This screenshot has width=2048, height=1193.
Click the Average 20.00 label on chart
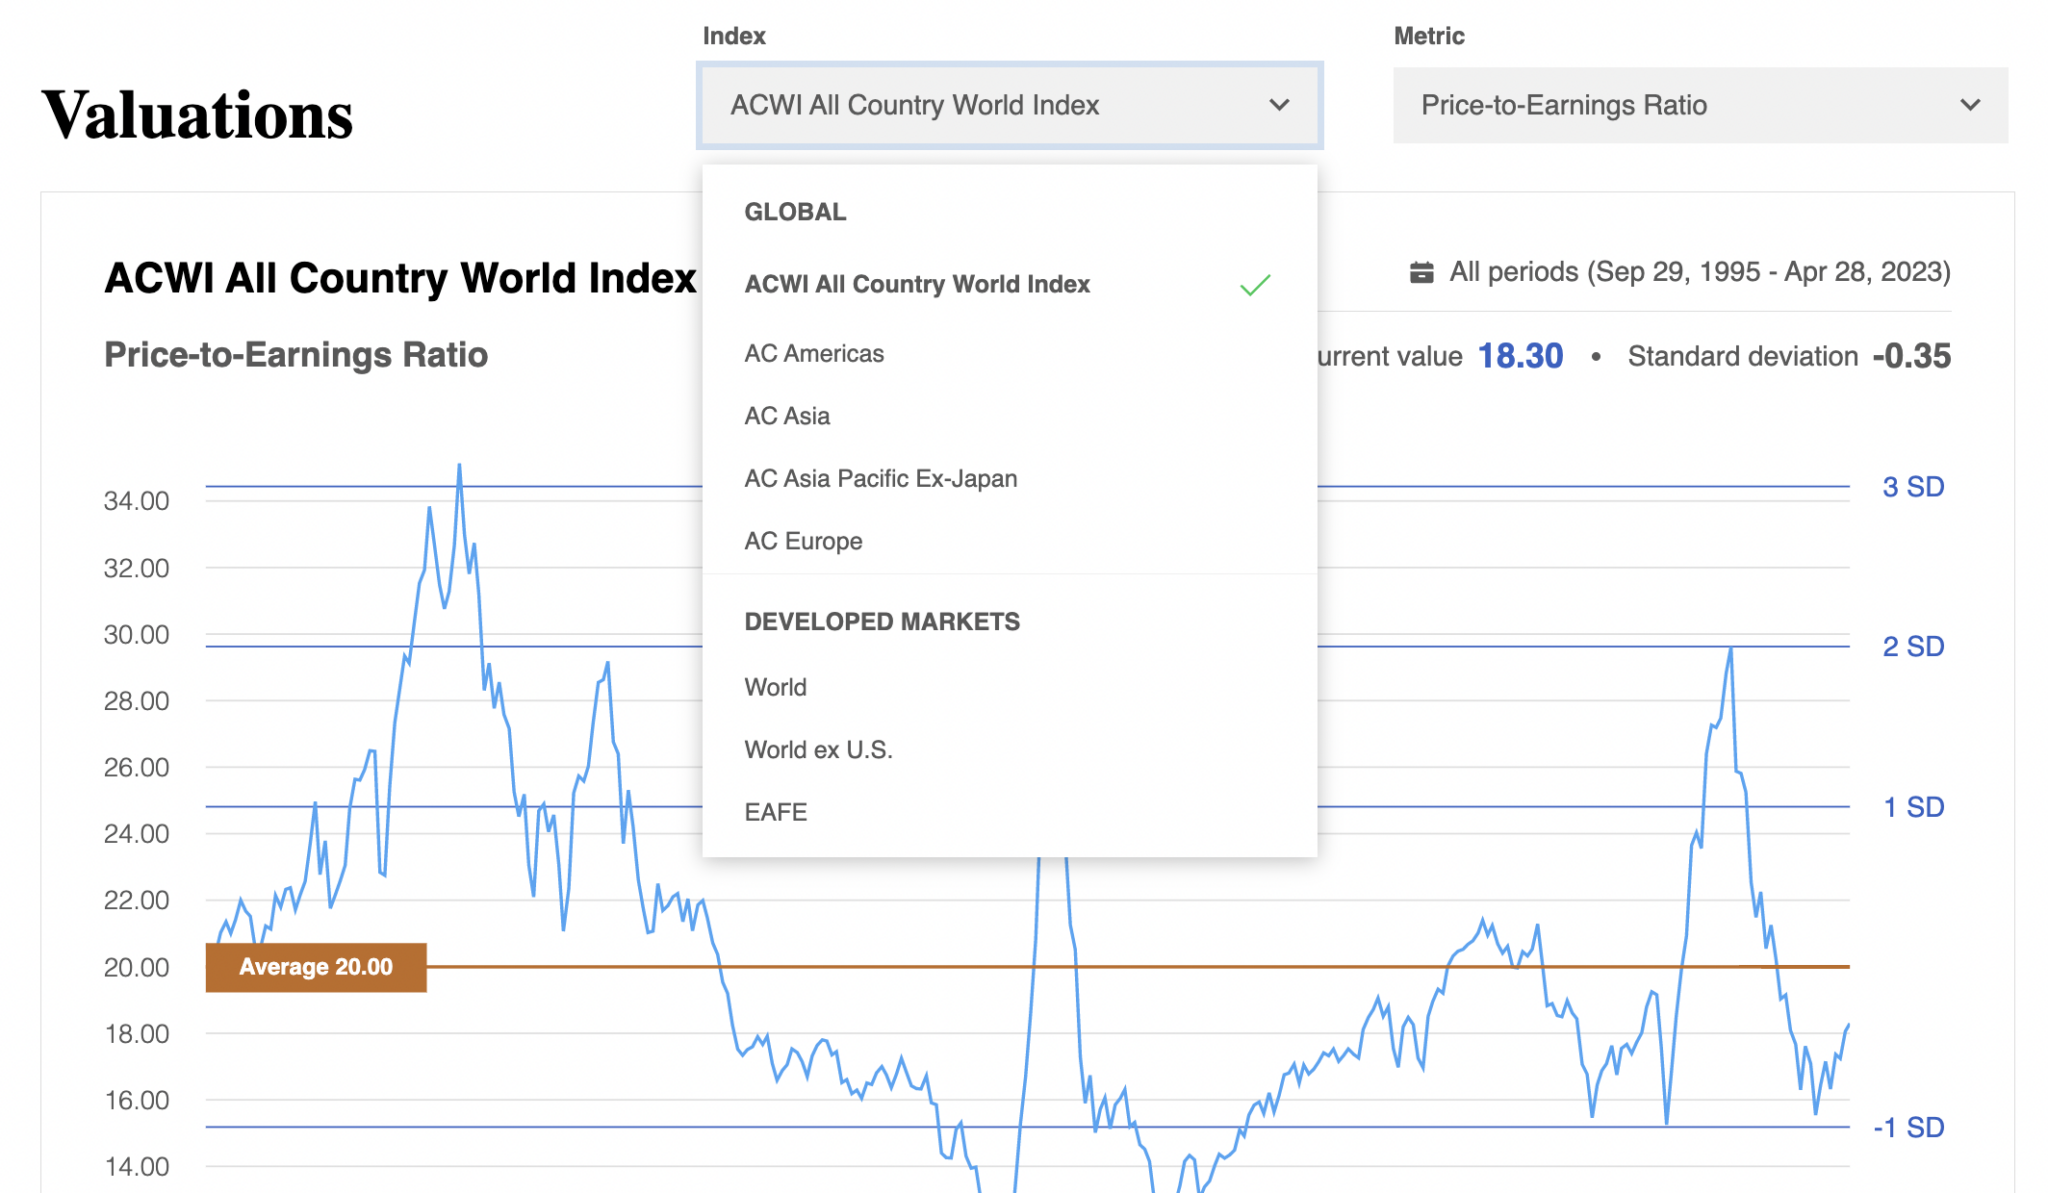(x=315, y=966)
